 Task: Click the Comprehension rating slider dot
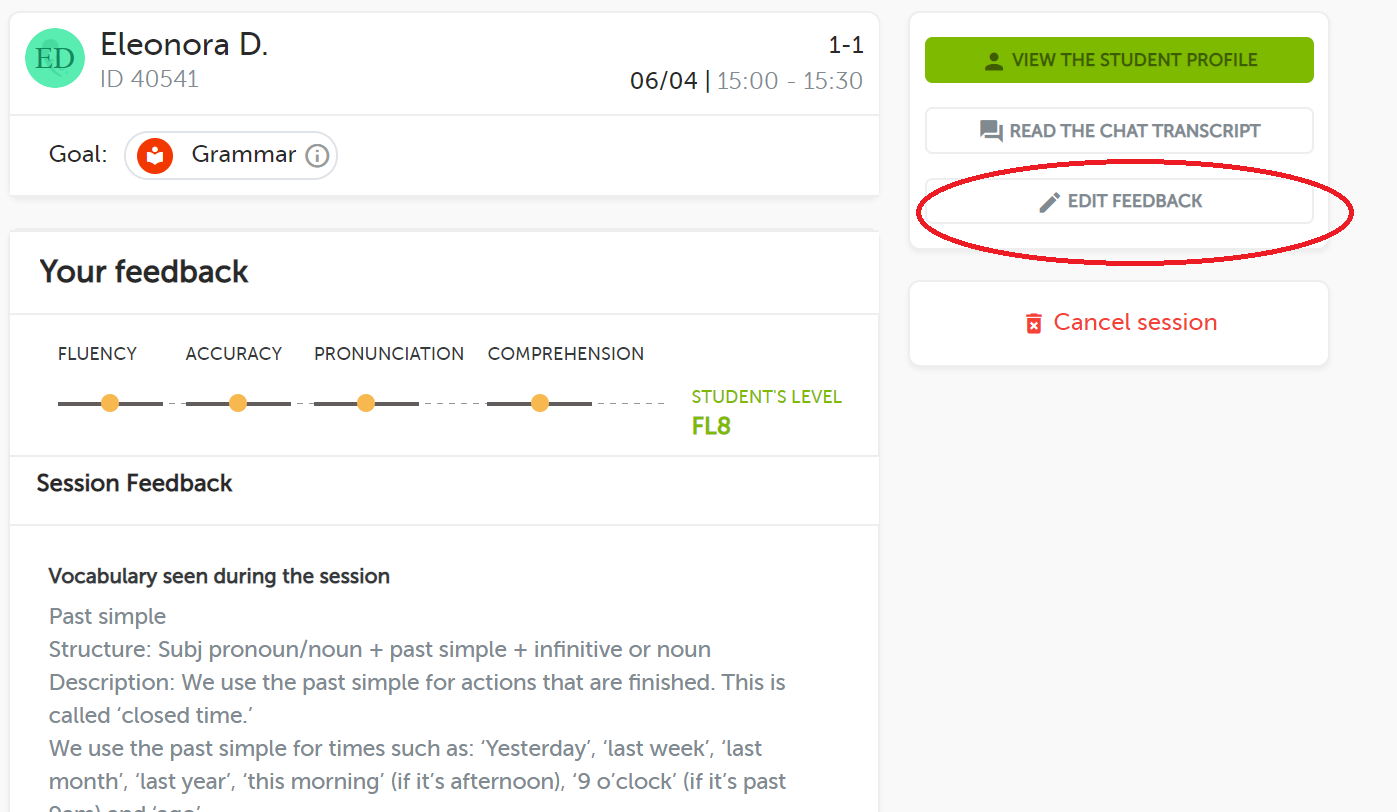coord(540,403)
